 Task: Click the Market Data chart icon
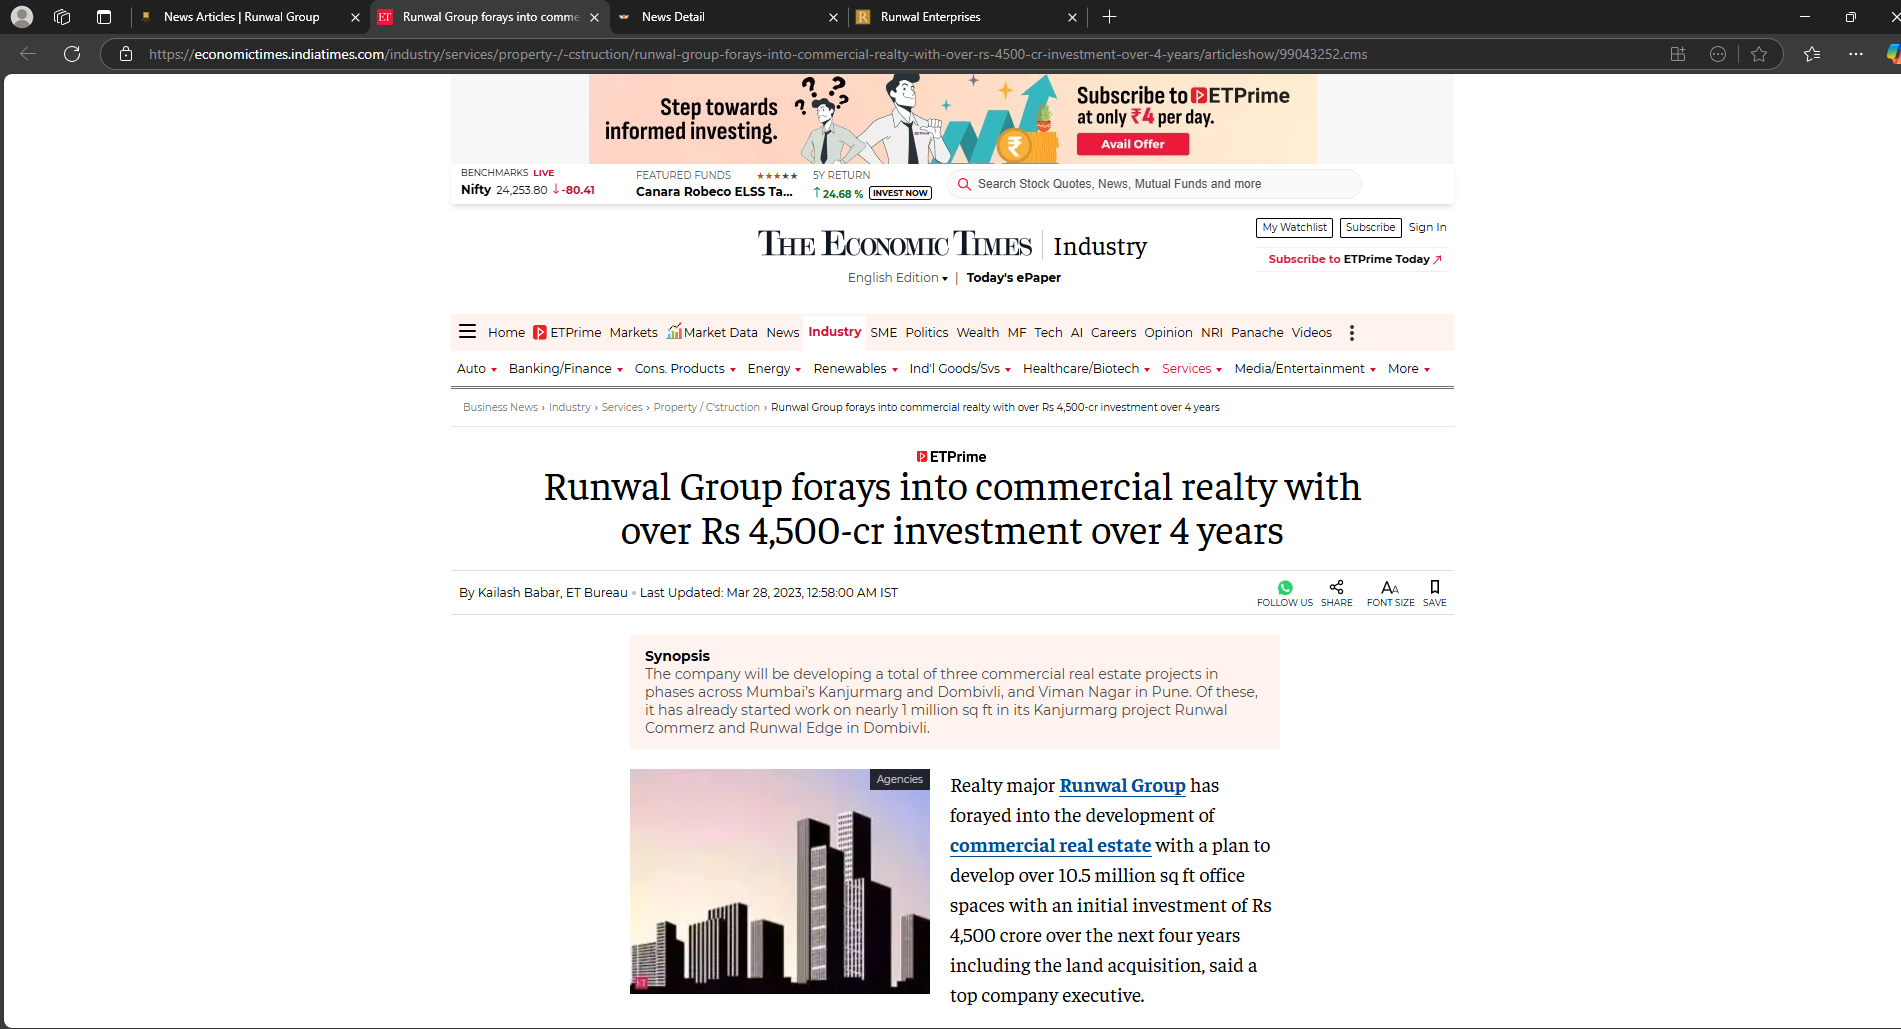[674, 330]
